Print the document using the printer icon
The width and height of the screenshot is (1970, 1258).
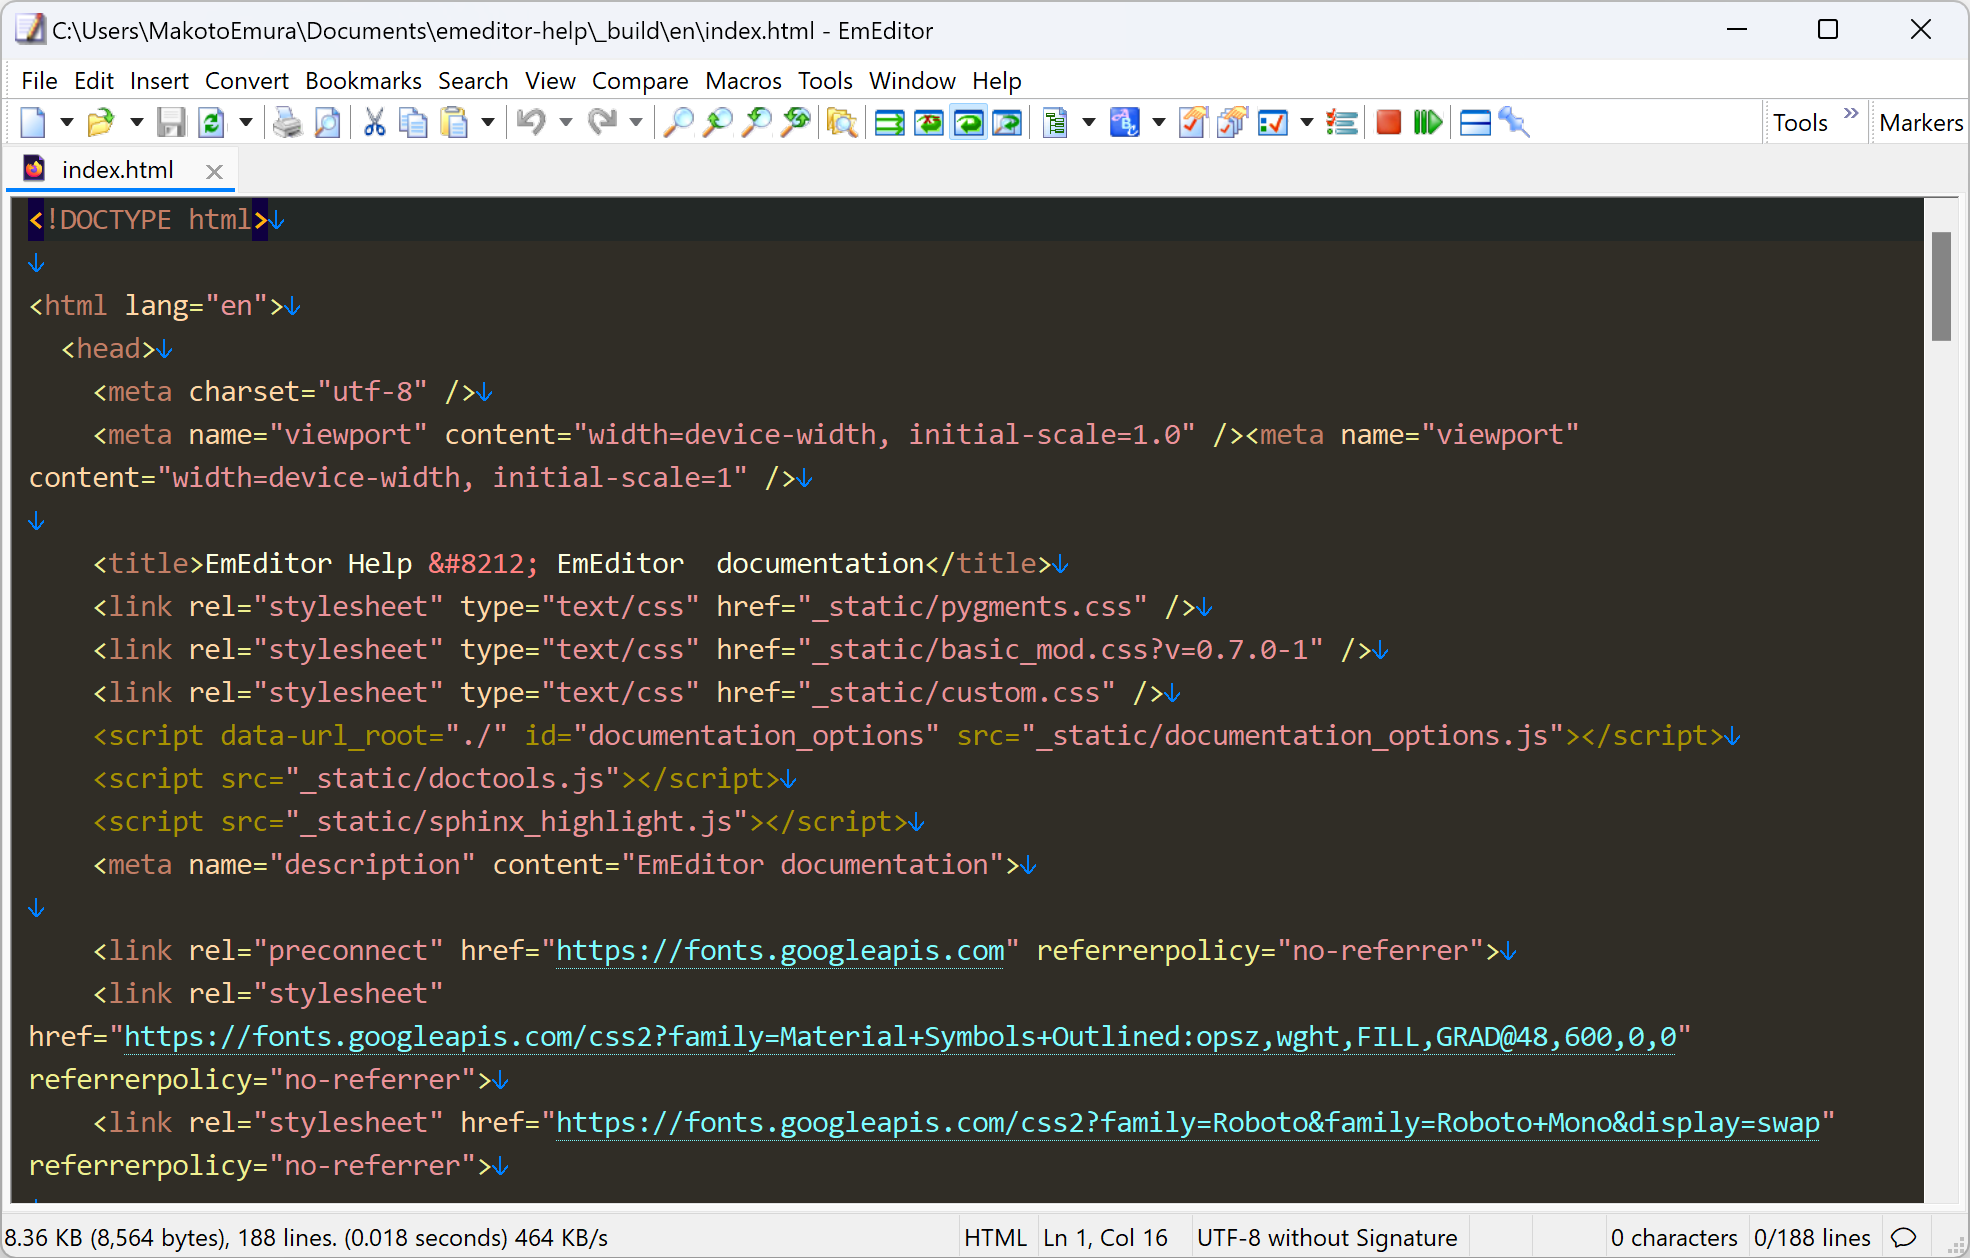[x=288, y=123]
